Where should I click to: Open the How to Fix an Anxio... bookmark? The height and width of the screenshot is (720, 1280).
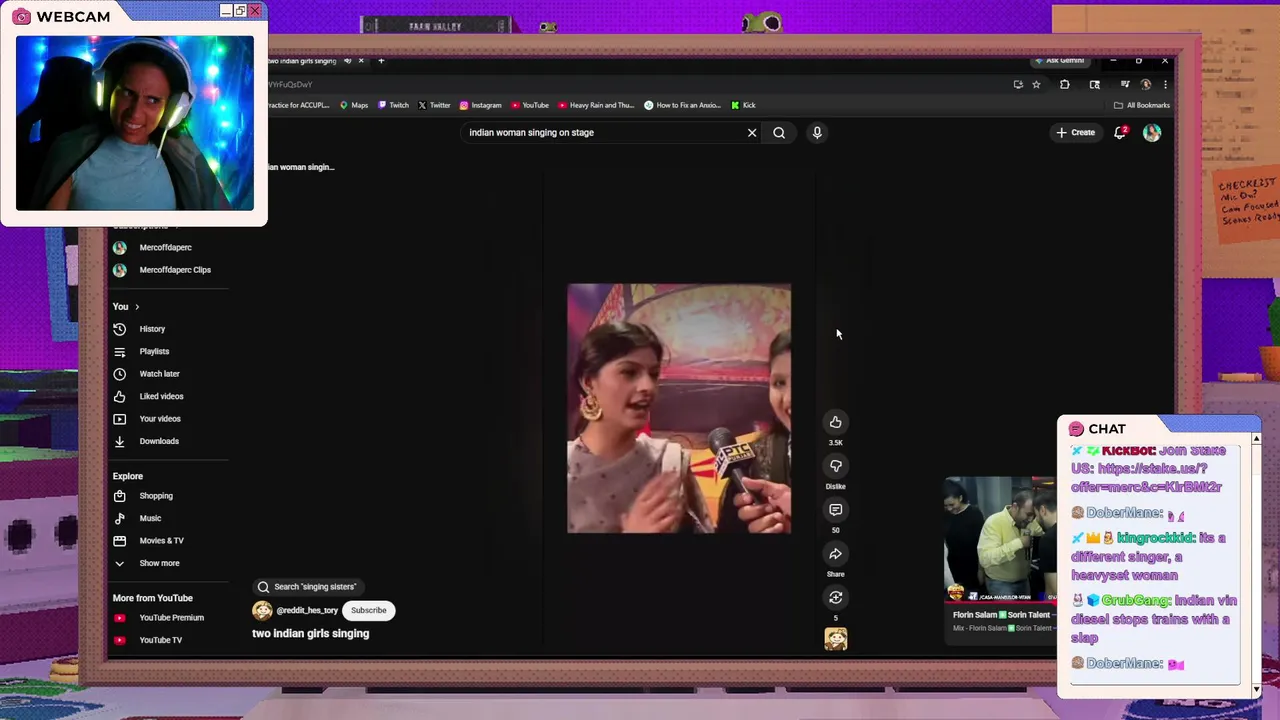(682, 105)
